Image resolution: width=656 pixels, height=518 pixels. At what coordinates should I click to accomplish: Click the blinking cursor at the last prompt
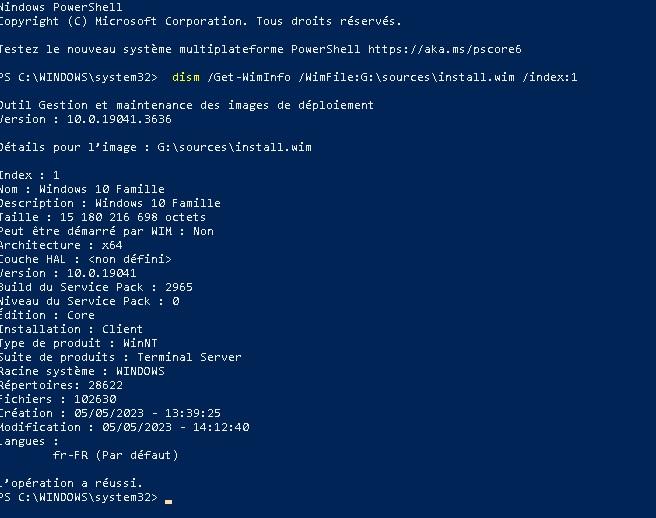169,498
